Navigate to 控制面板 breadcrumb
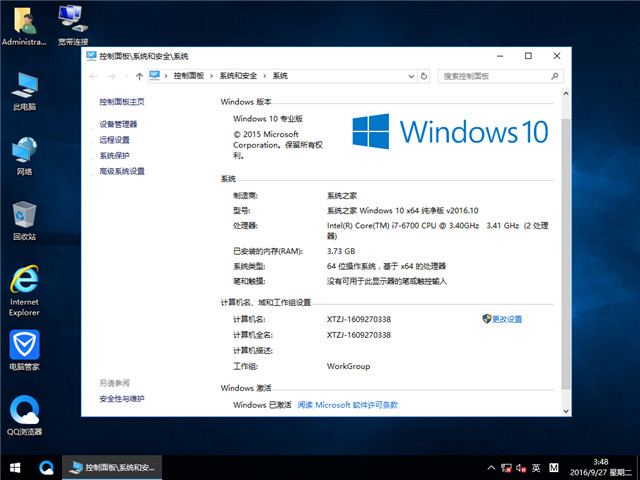The image size is (640, 480). pos(189,76)
